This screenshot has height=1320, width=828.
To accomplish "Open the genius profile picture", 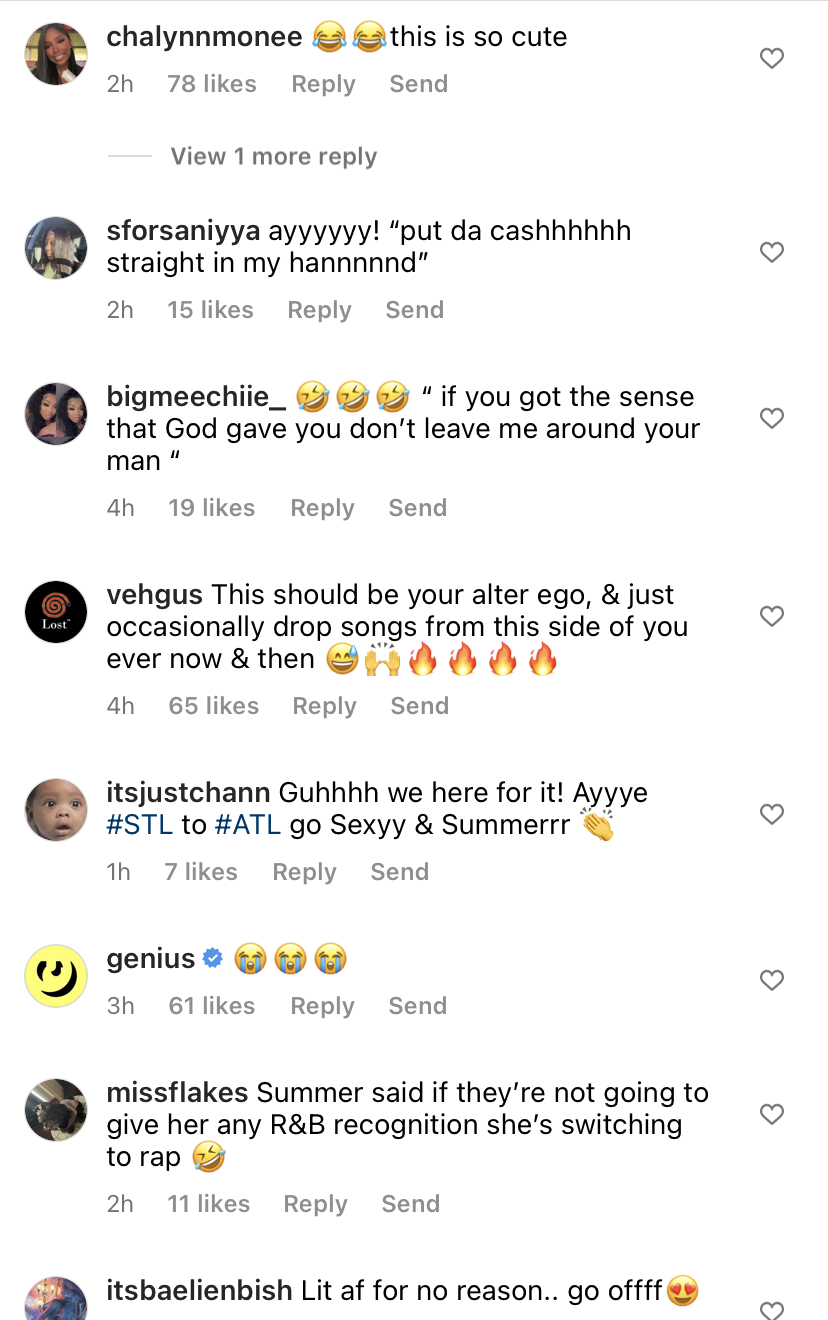I will pos(56,975).
